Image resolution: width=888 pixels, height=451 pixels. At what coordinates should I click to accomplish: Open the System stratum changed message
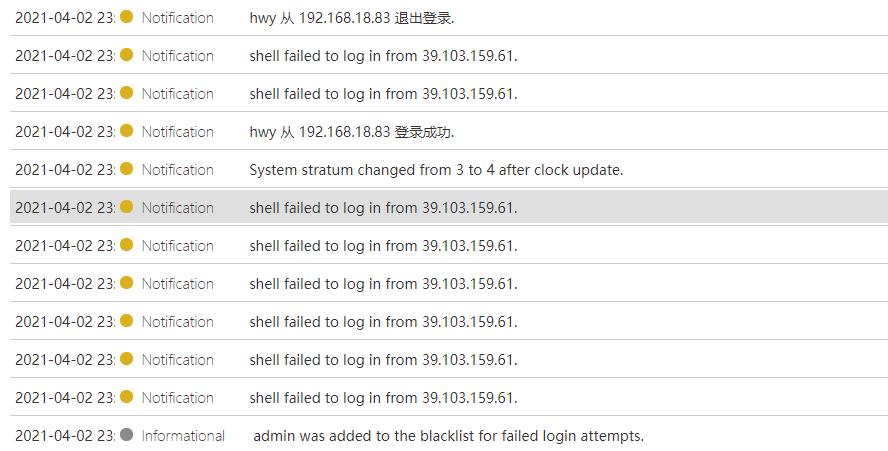click(436, 170)
